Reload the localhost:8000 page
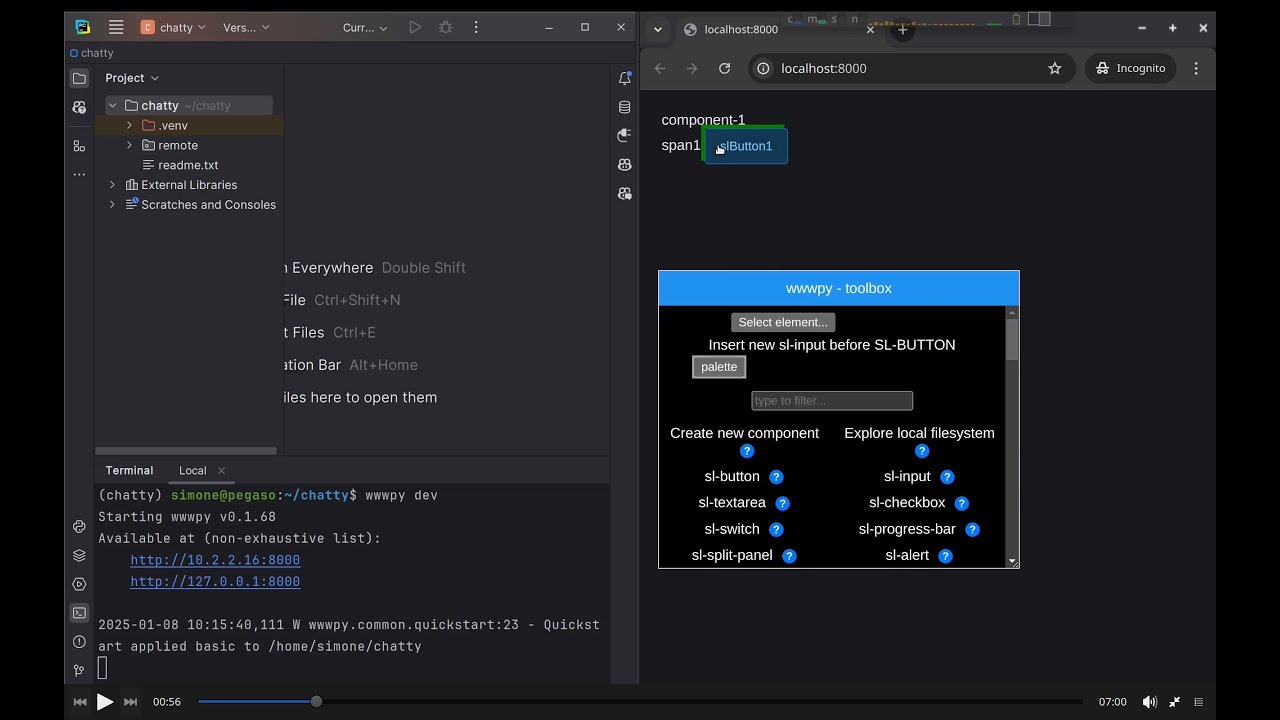This screenshot has height=720, width=1280. [725, 68]
